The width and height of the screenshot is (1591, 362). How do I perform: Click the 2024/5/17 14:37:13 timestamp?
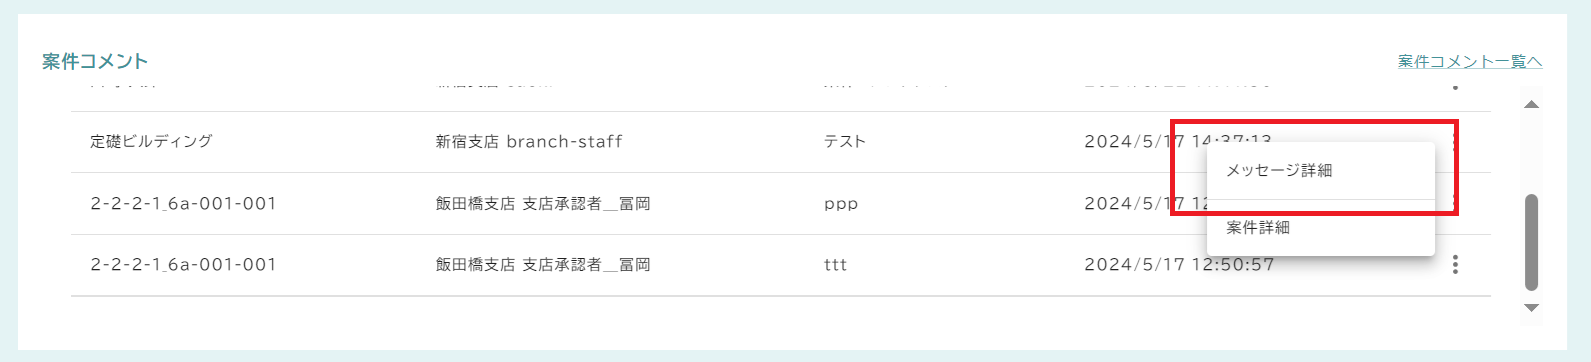coord(1178,139)
